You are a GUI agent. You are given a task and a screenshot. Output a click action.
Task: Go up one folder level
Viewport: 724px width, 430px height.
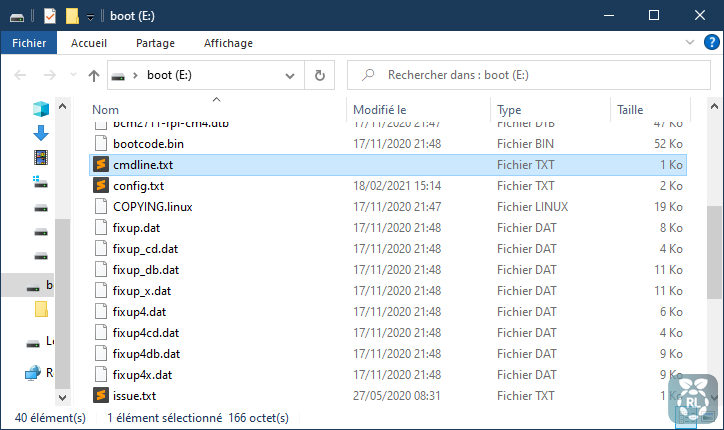pyautogui.click(x=94, y=75)
